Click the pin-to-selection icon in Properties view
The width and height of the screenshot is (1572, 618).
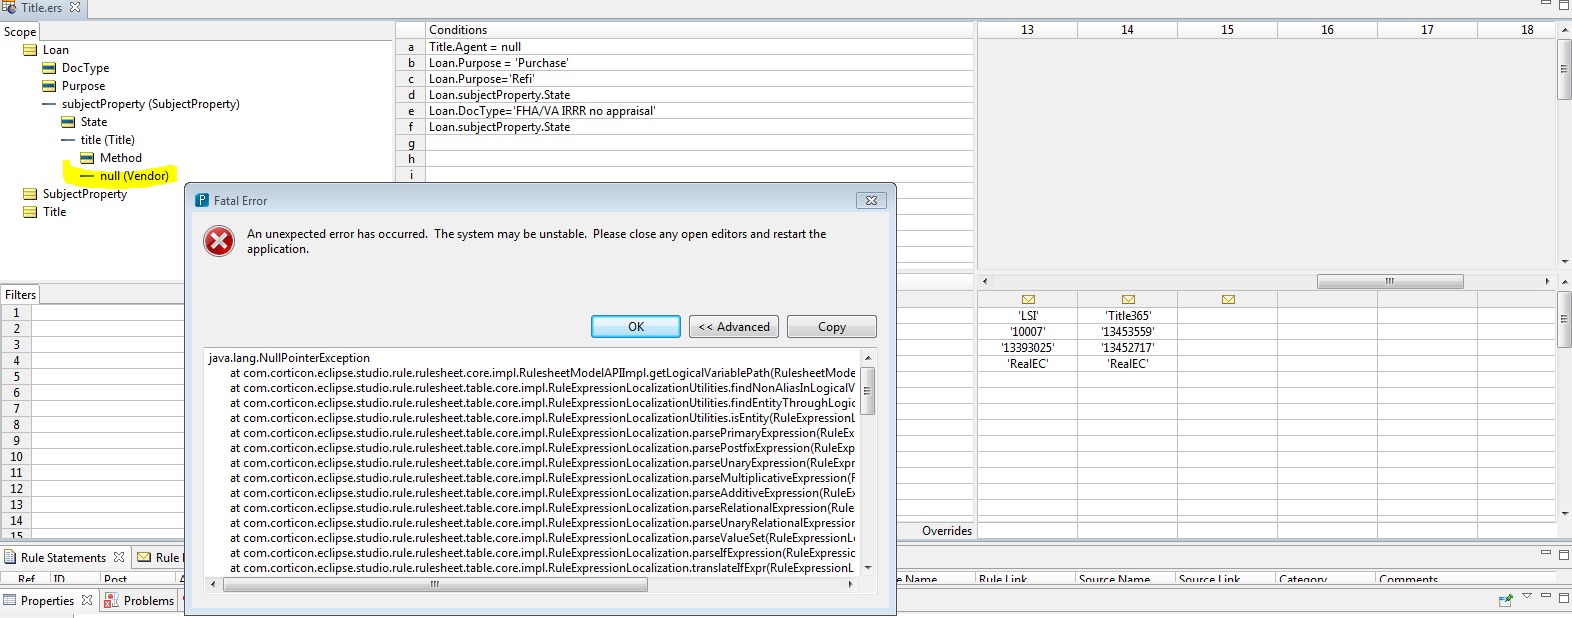coord(1505,600)
